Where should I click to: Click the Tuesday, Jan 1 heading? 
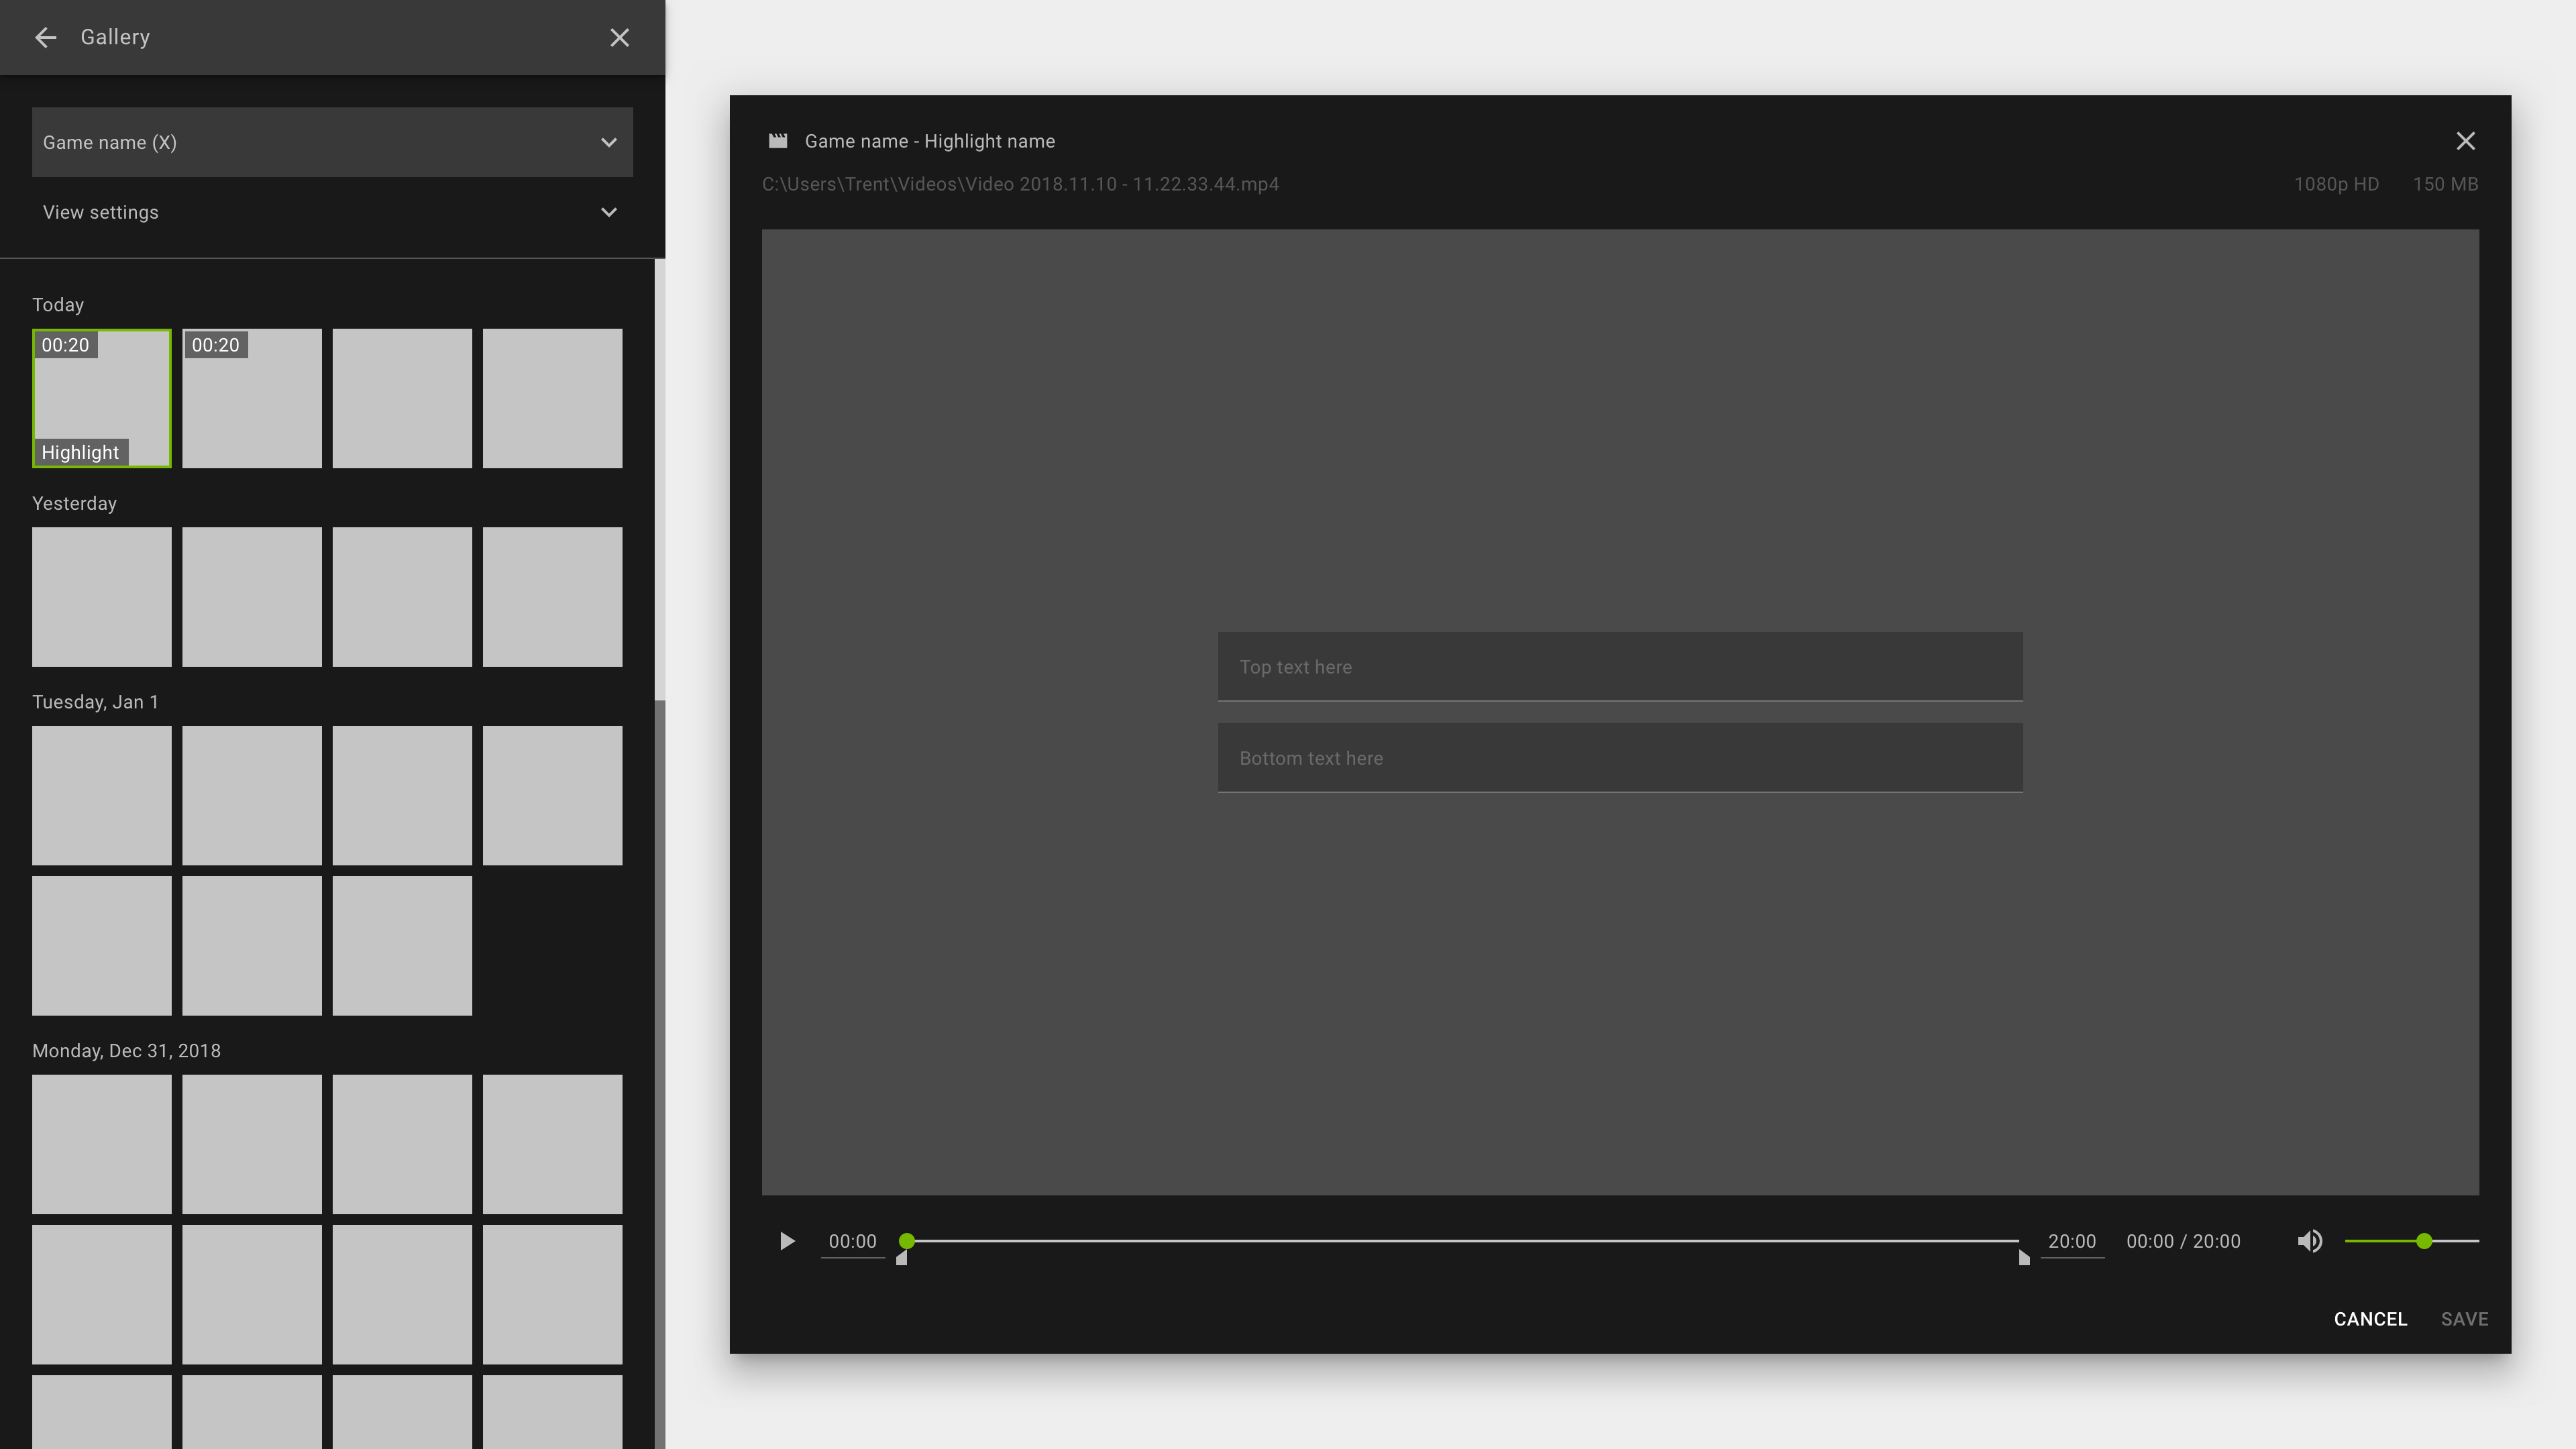95,702
